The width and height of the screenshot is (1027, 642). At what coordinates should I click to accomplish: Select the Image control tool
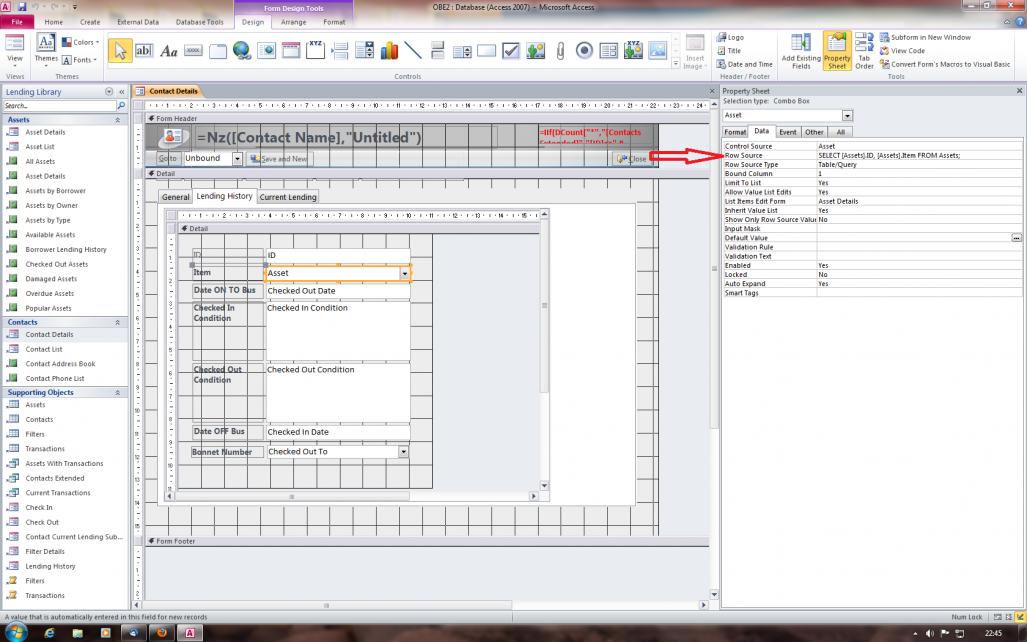658,50
